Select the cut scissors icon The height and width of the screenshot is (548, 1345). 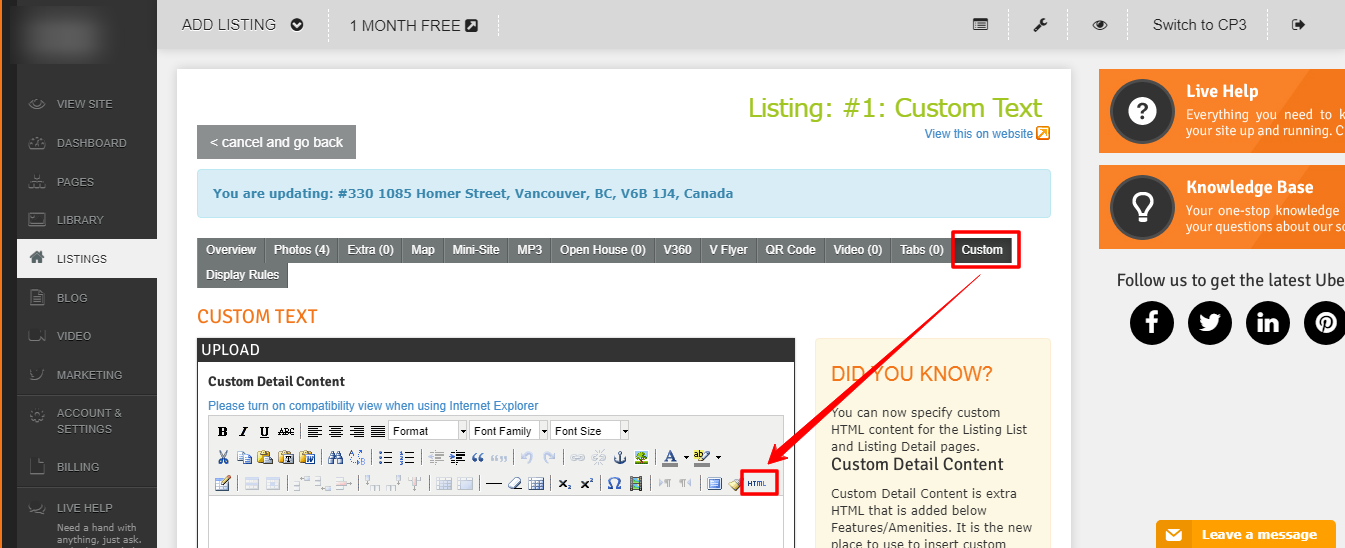pos(223,458)
